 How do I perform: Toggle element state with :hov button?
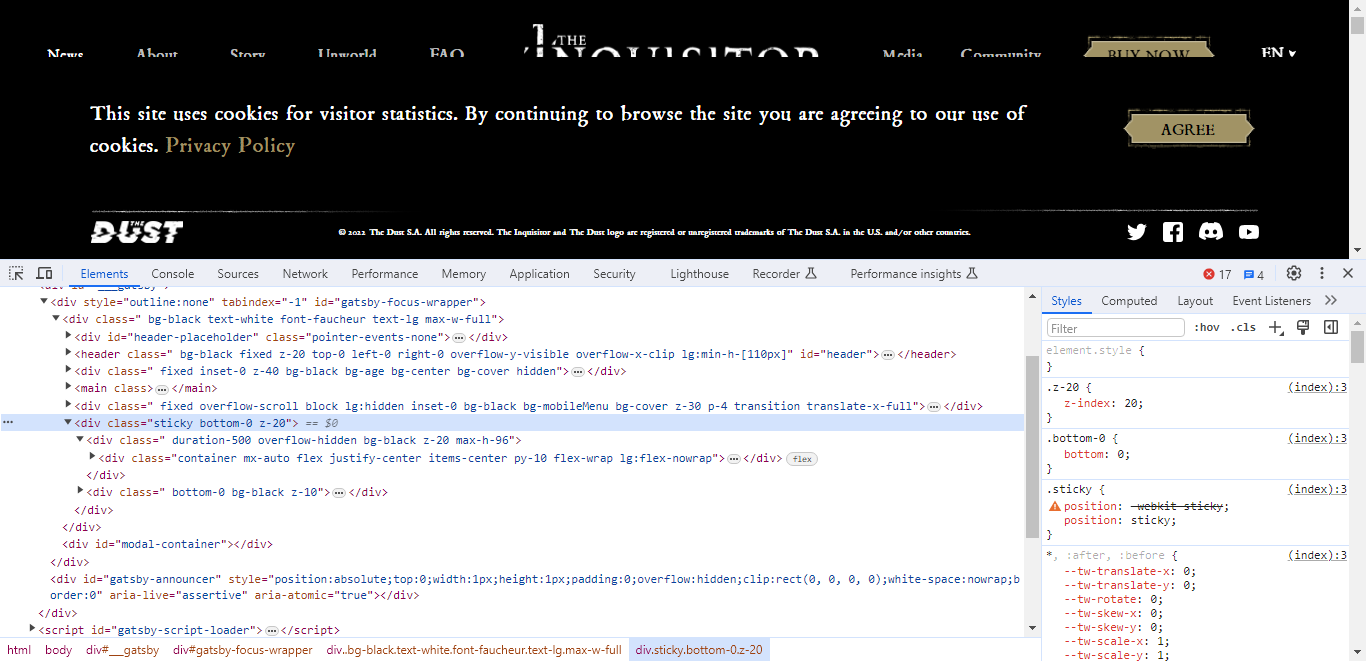(1207, 326)
